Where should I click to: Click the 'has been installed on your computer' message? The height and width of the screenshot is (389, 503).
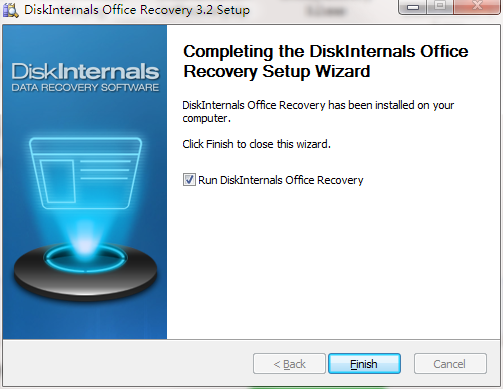pyautogui.click(x=318, y=111)
